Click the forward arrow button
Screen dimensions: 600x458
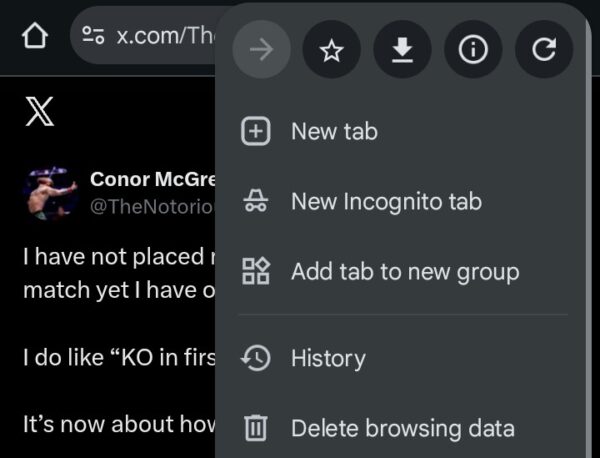[x=261, y=50]
